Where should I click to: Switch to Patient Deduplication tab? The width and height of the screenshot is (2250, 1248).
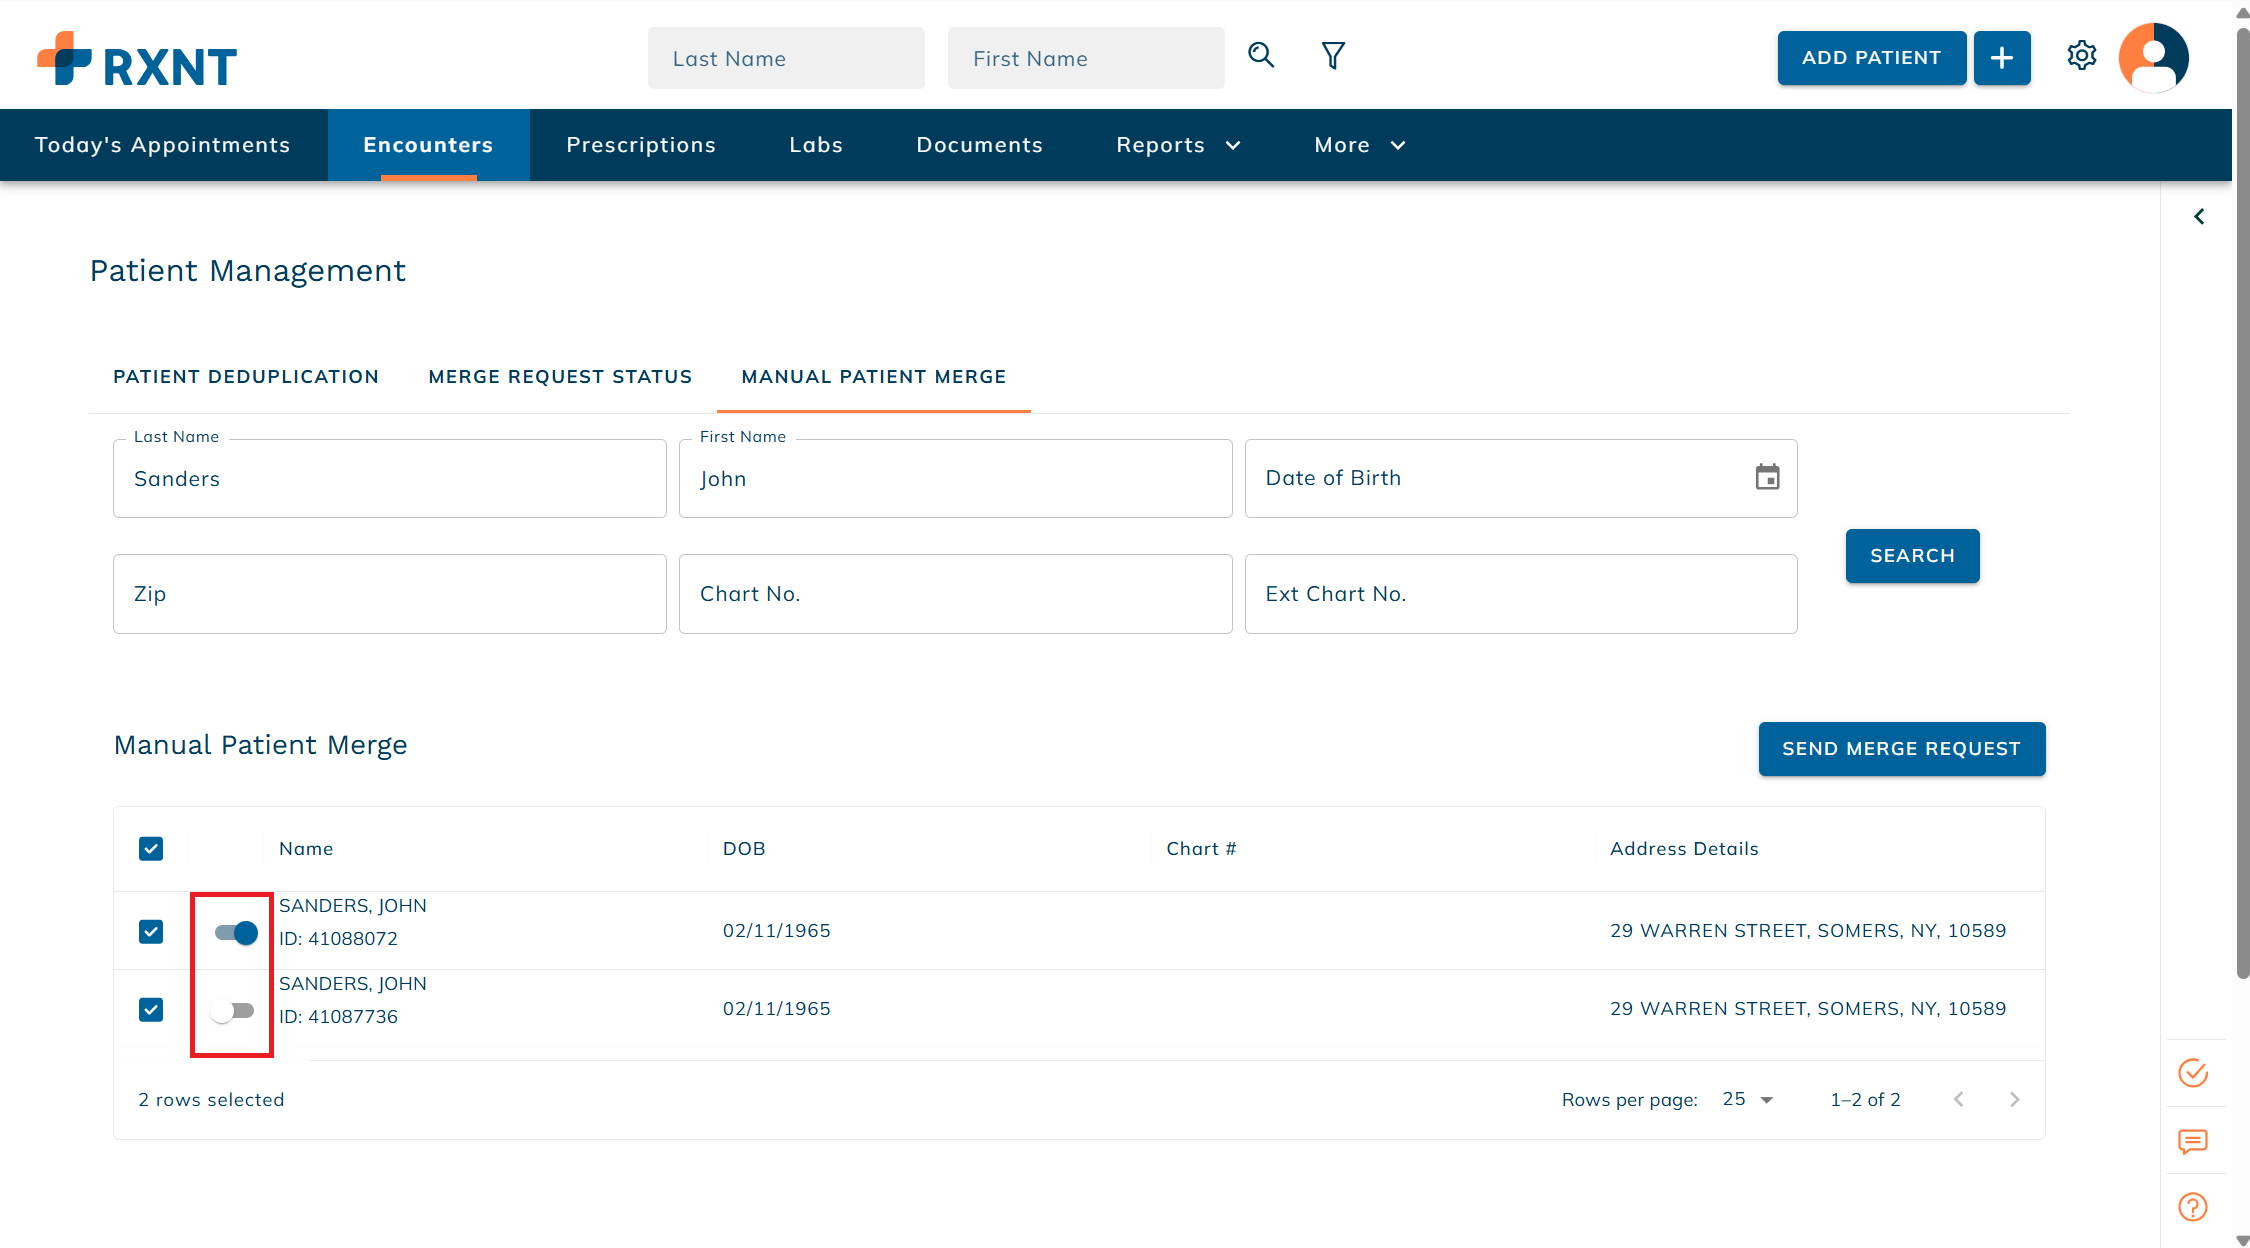click(x=246, y=377)
